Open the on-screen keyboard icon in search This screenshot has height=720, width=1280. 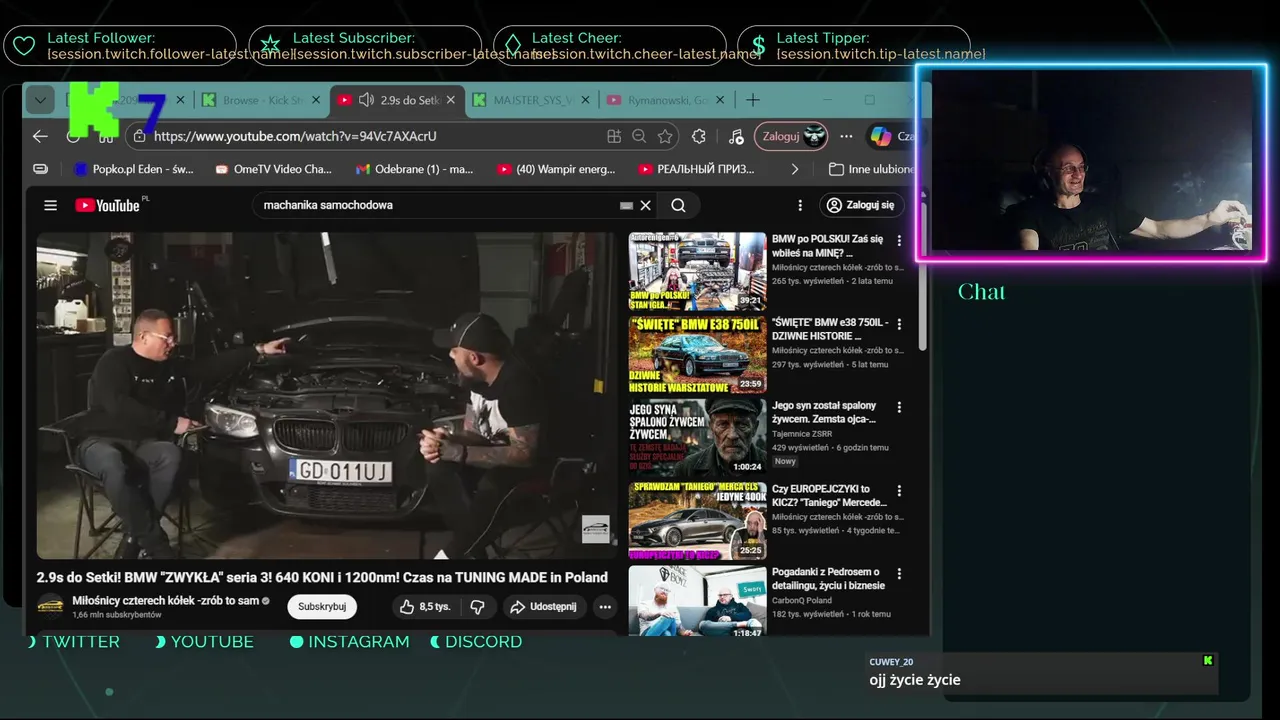click(x=626, y=205)
